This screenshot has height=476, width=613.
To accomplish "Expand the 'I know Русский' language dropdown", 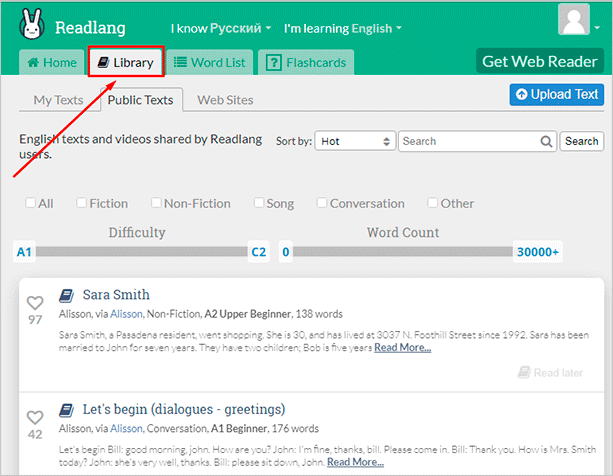I will 220,28.
